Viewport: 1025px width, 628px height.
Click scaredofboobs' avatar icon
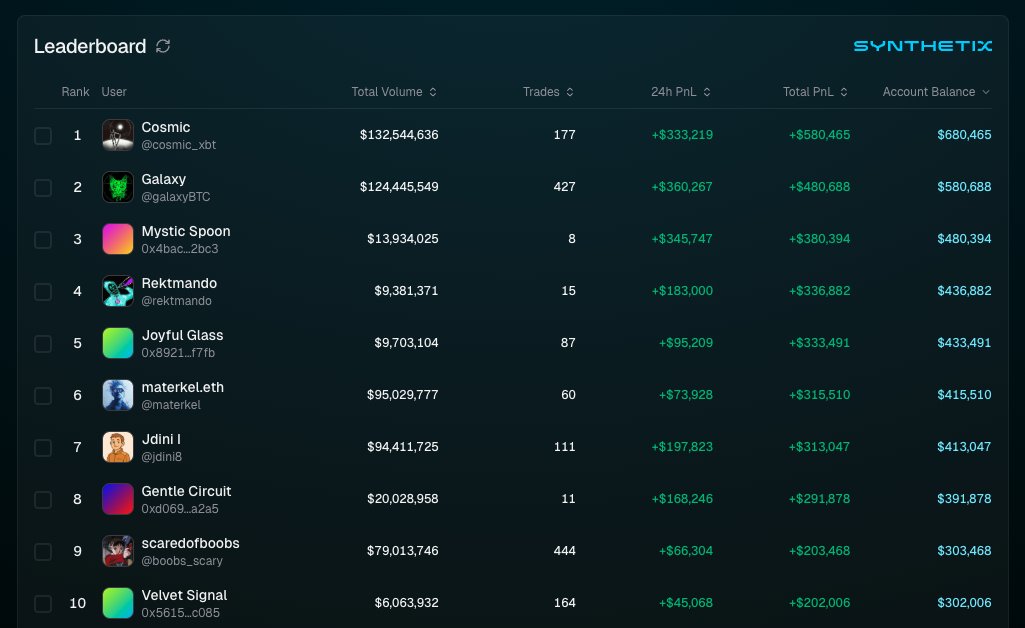[118, 551]
